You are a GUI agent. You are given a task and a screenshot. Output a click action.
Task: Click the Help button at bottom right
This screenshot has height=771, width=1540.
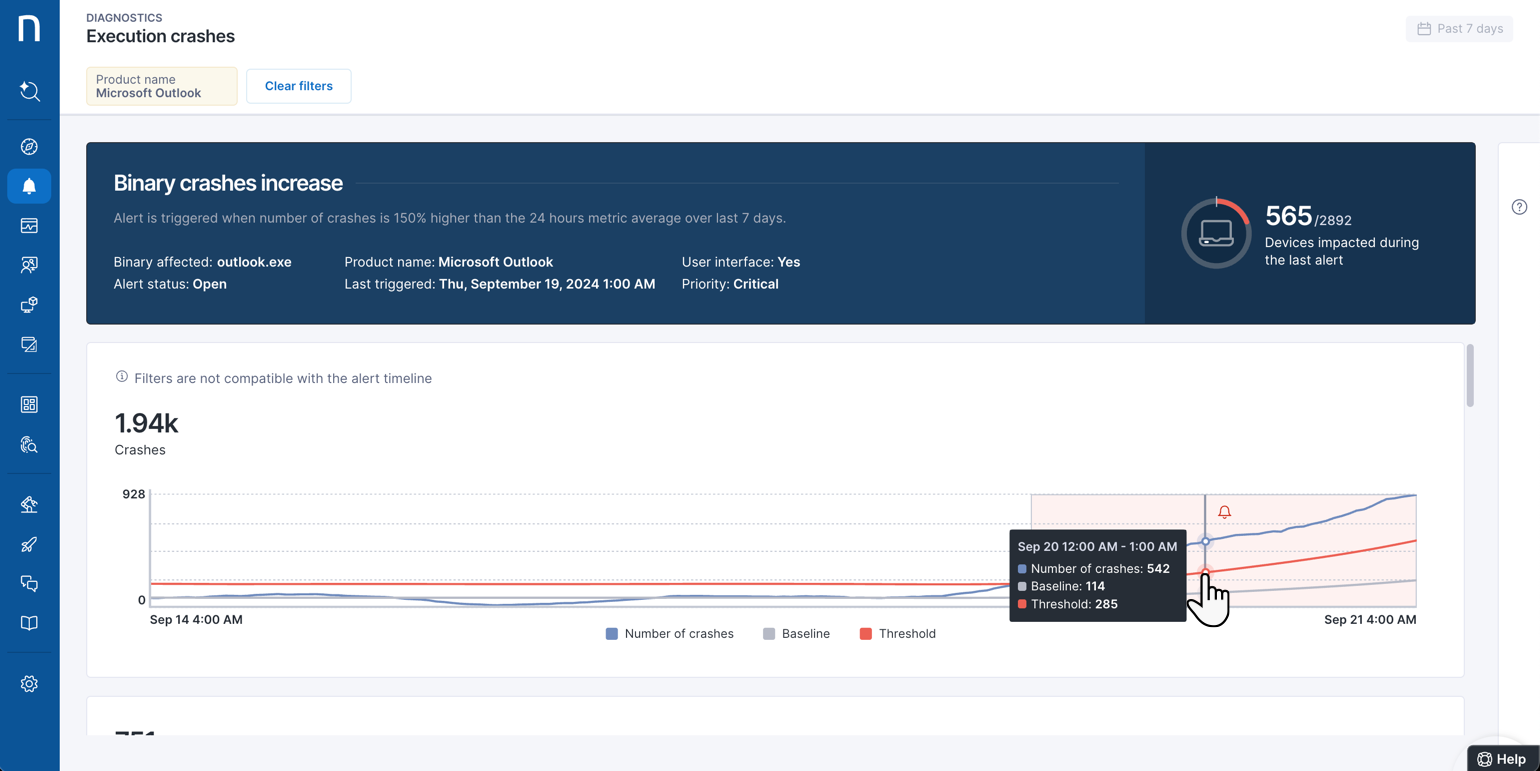point(1502,759)
